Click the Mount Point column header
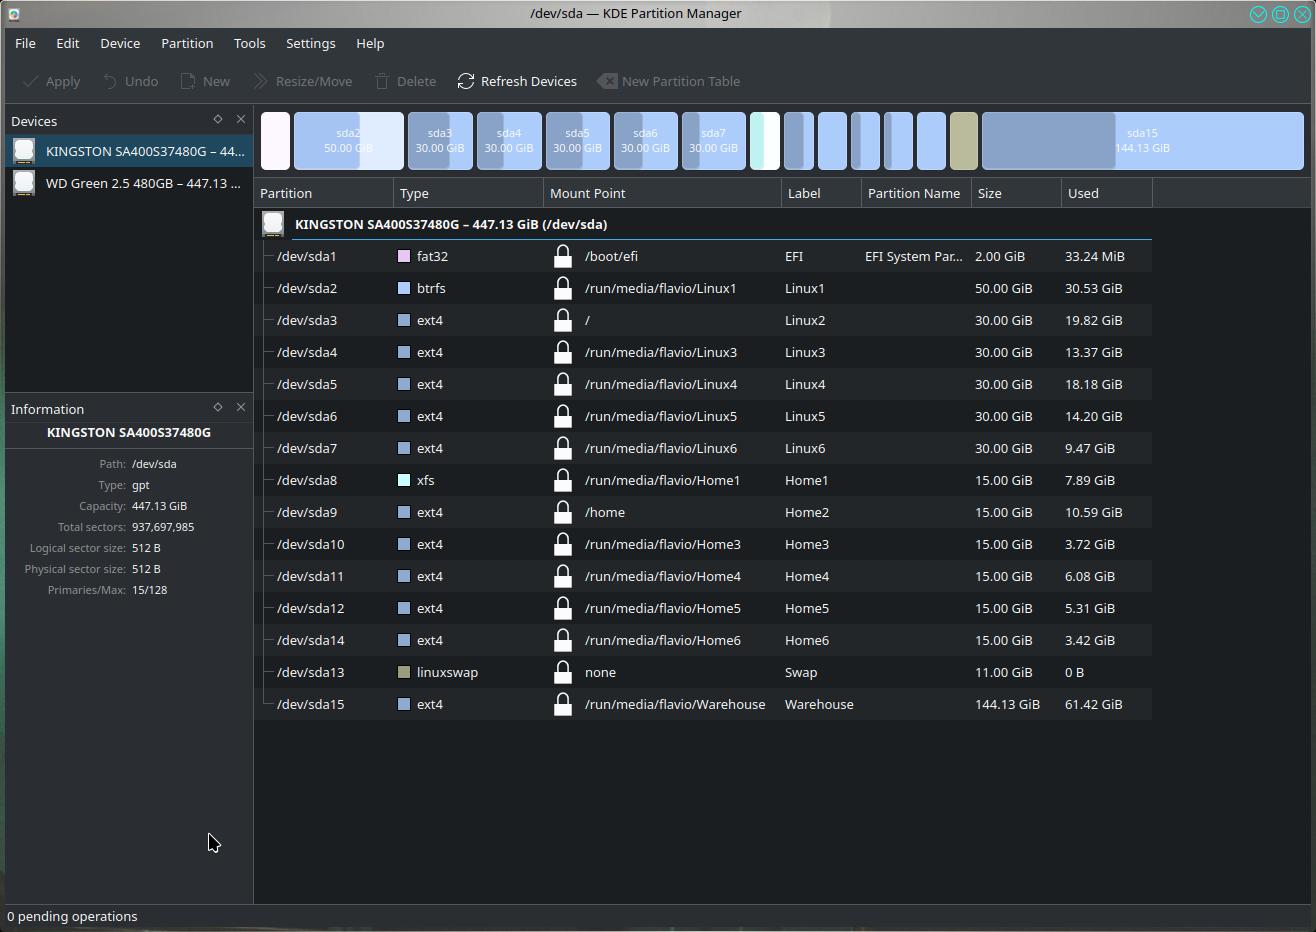Image resolution: width=1316 pixels, height=932 pixels. click(x=660, y=193)
